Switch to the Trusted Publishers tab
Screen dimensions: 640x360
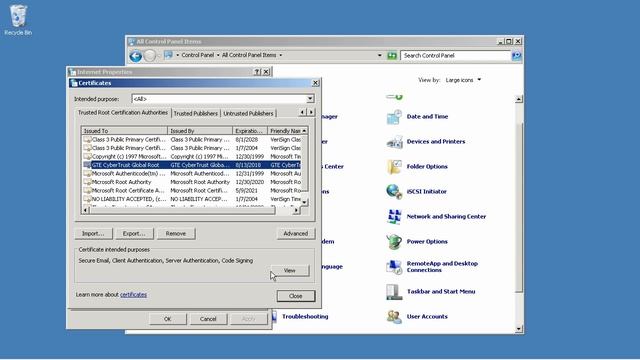pyautogui.click(x=196, y=113)
